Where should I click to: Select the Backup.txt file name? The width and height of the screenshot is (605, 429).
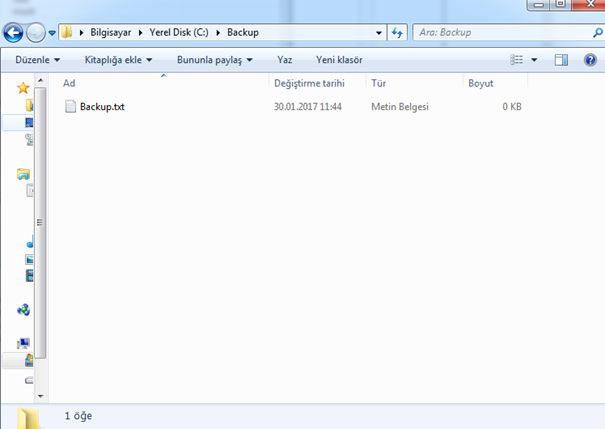pyautogui.click(x=102, y=107)
